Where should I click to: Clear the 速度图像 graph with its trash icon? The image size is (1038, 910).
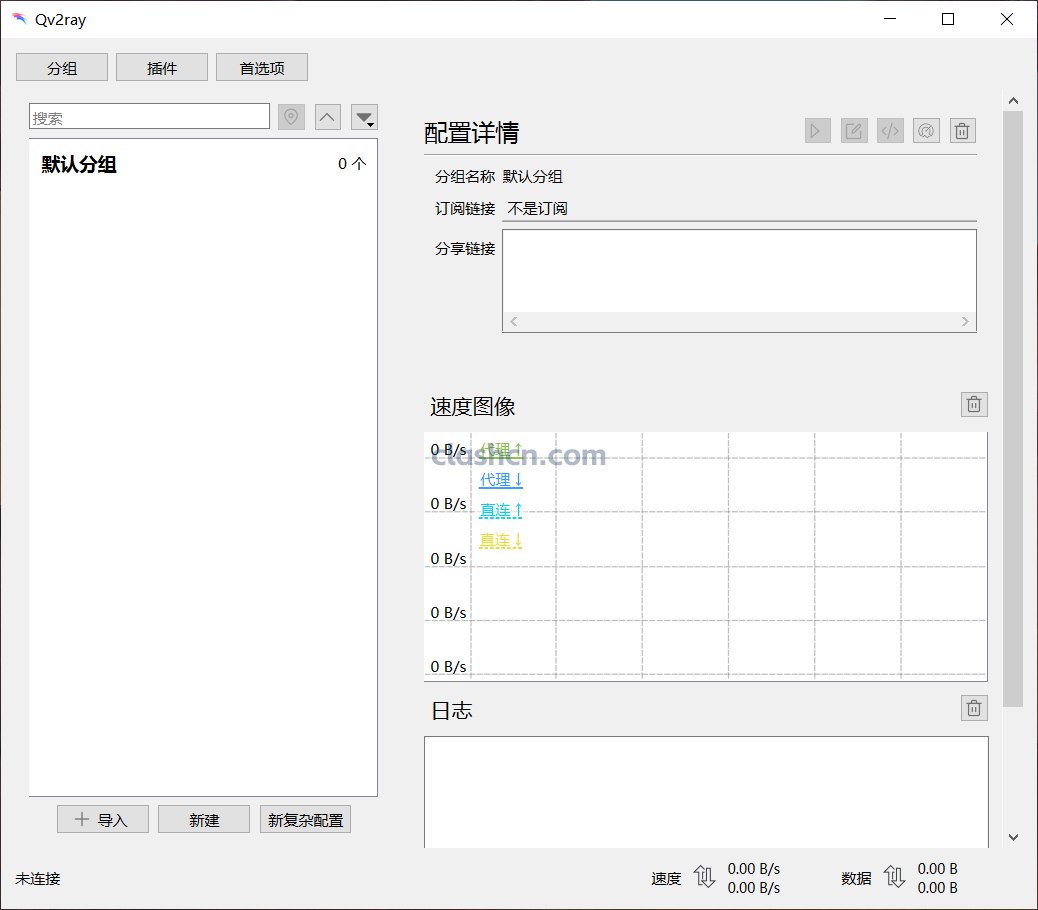point(974,404)
